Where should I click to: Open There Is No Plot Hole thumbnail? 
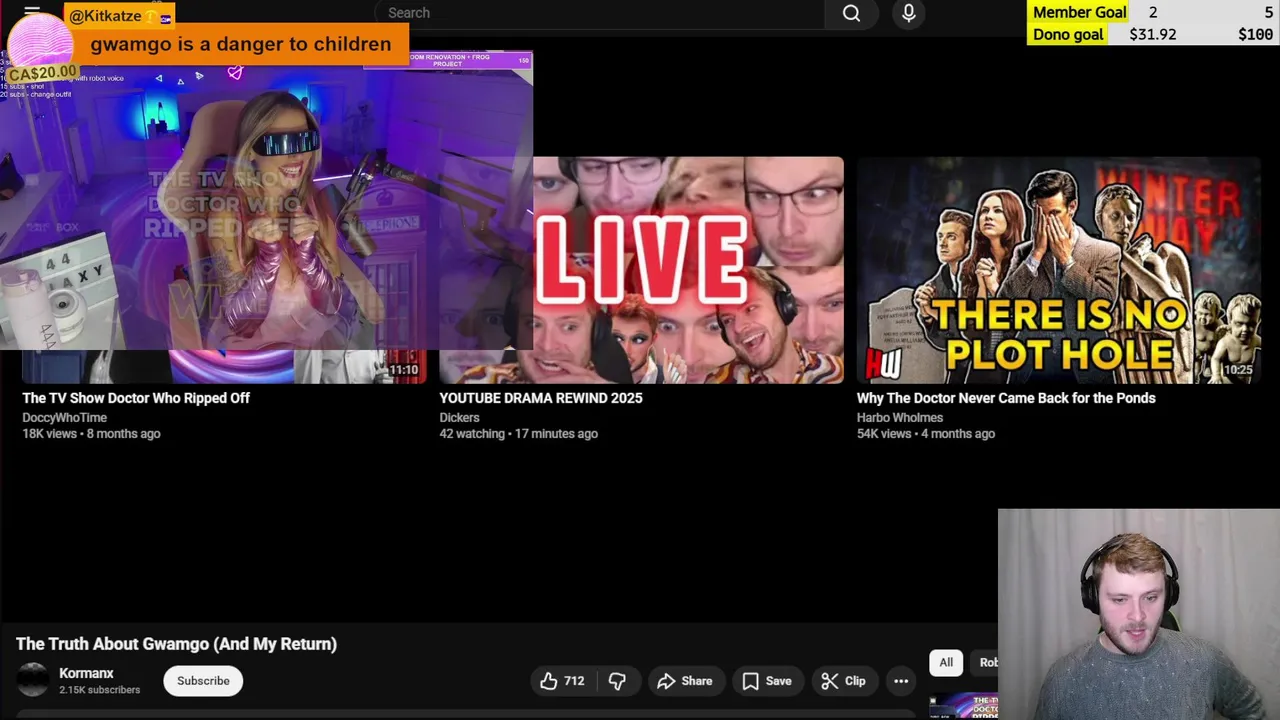click(1059, 269)
